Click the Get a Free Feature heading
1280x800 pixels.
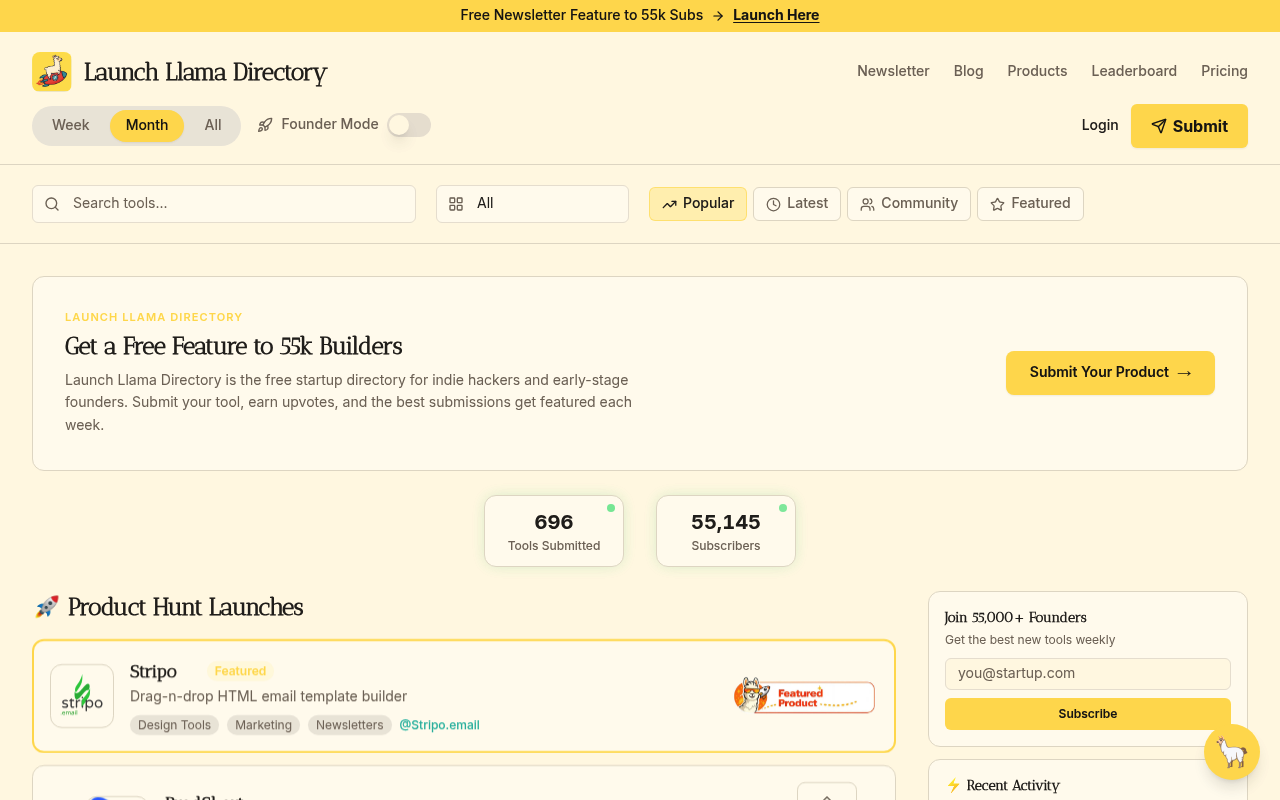233,346
